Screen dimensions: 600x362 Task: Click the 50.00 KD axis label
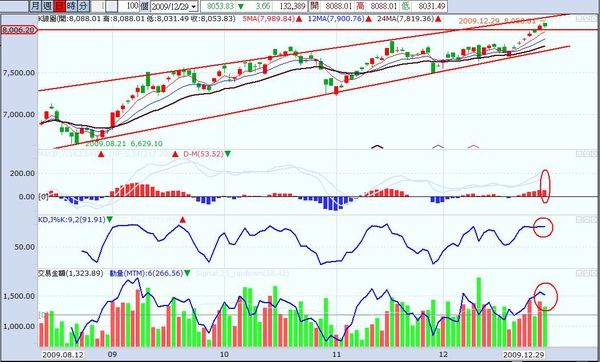point(24,247)
